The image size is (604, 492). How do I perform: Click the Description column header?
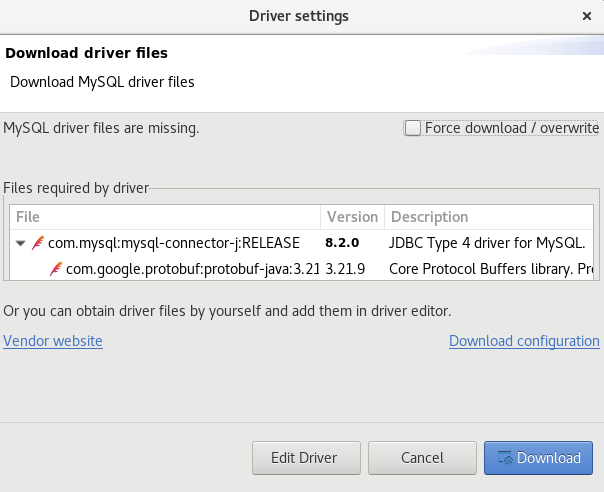tap(489, 217)
